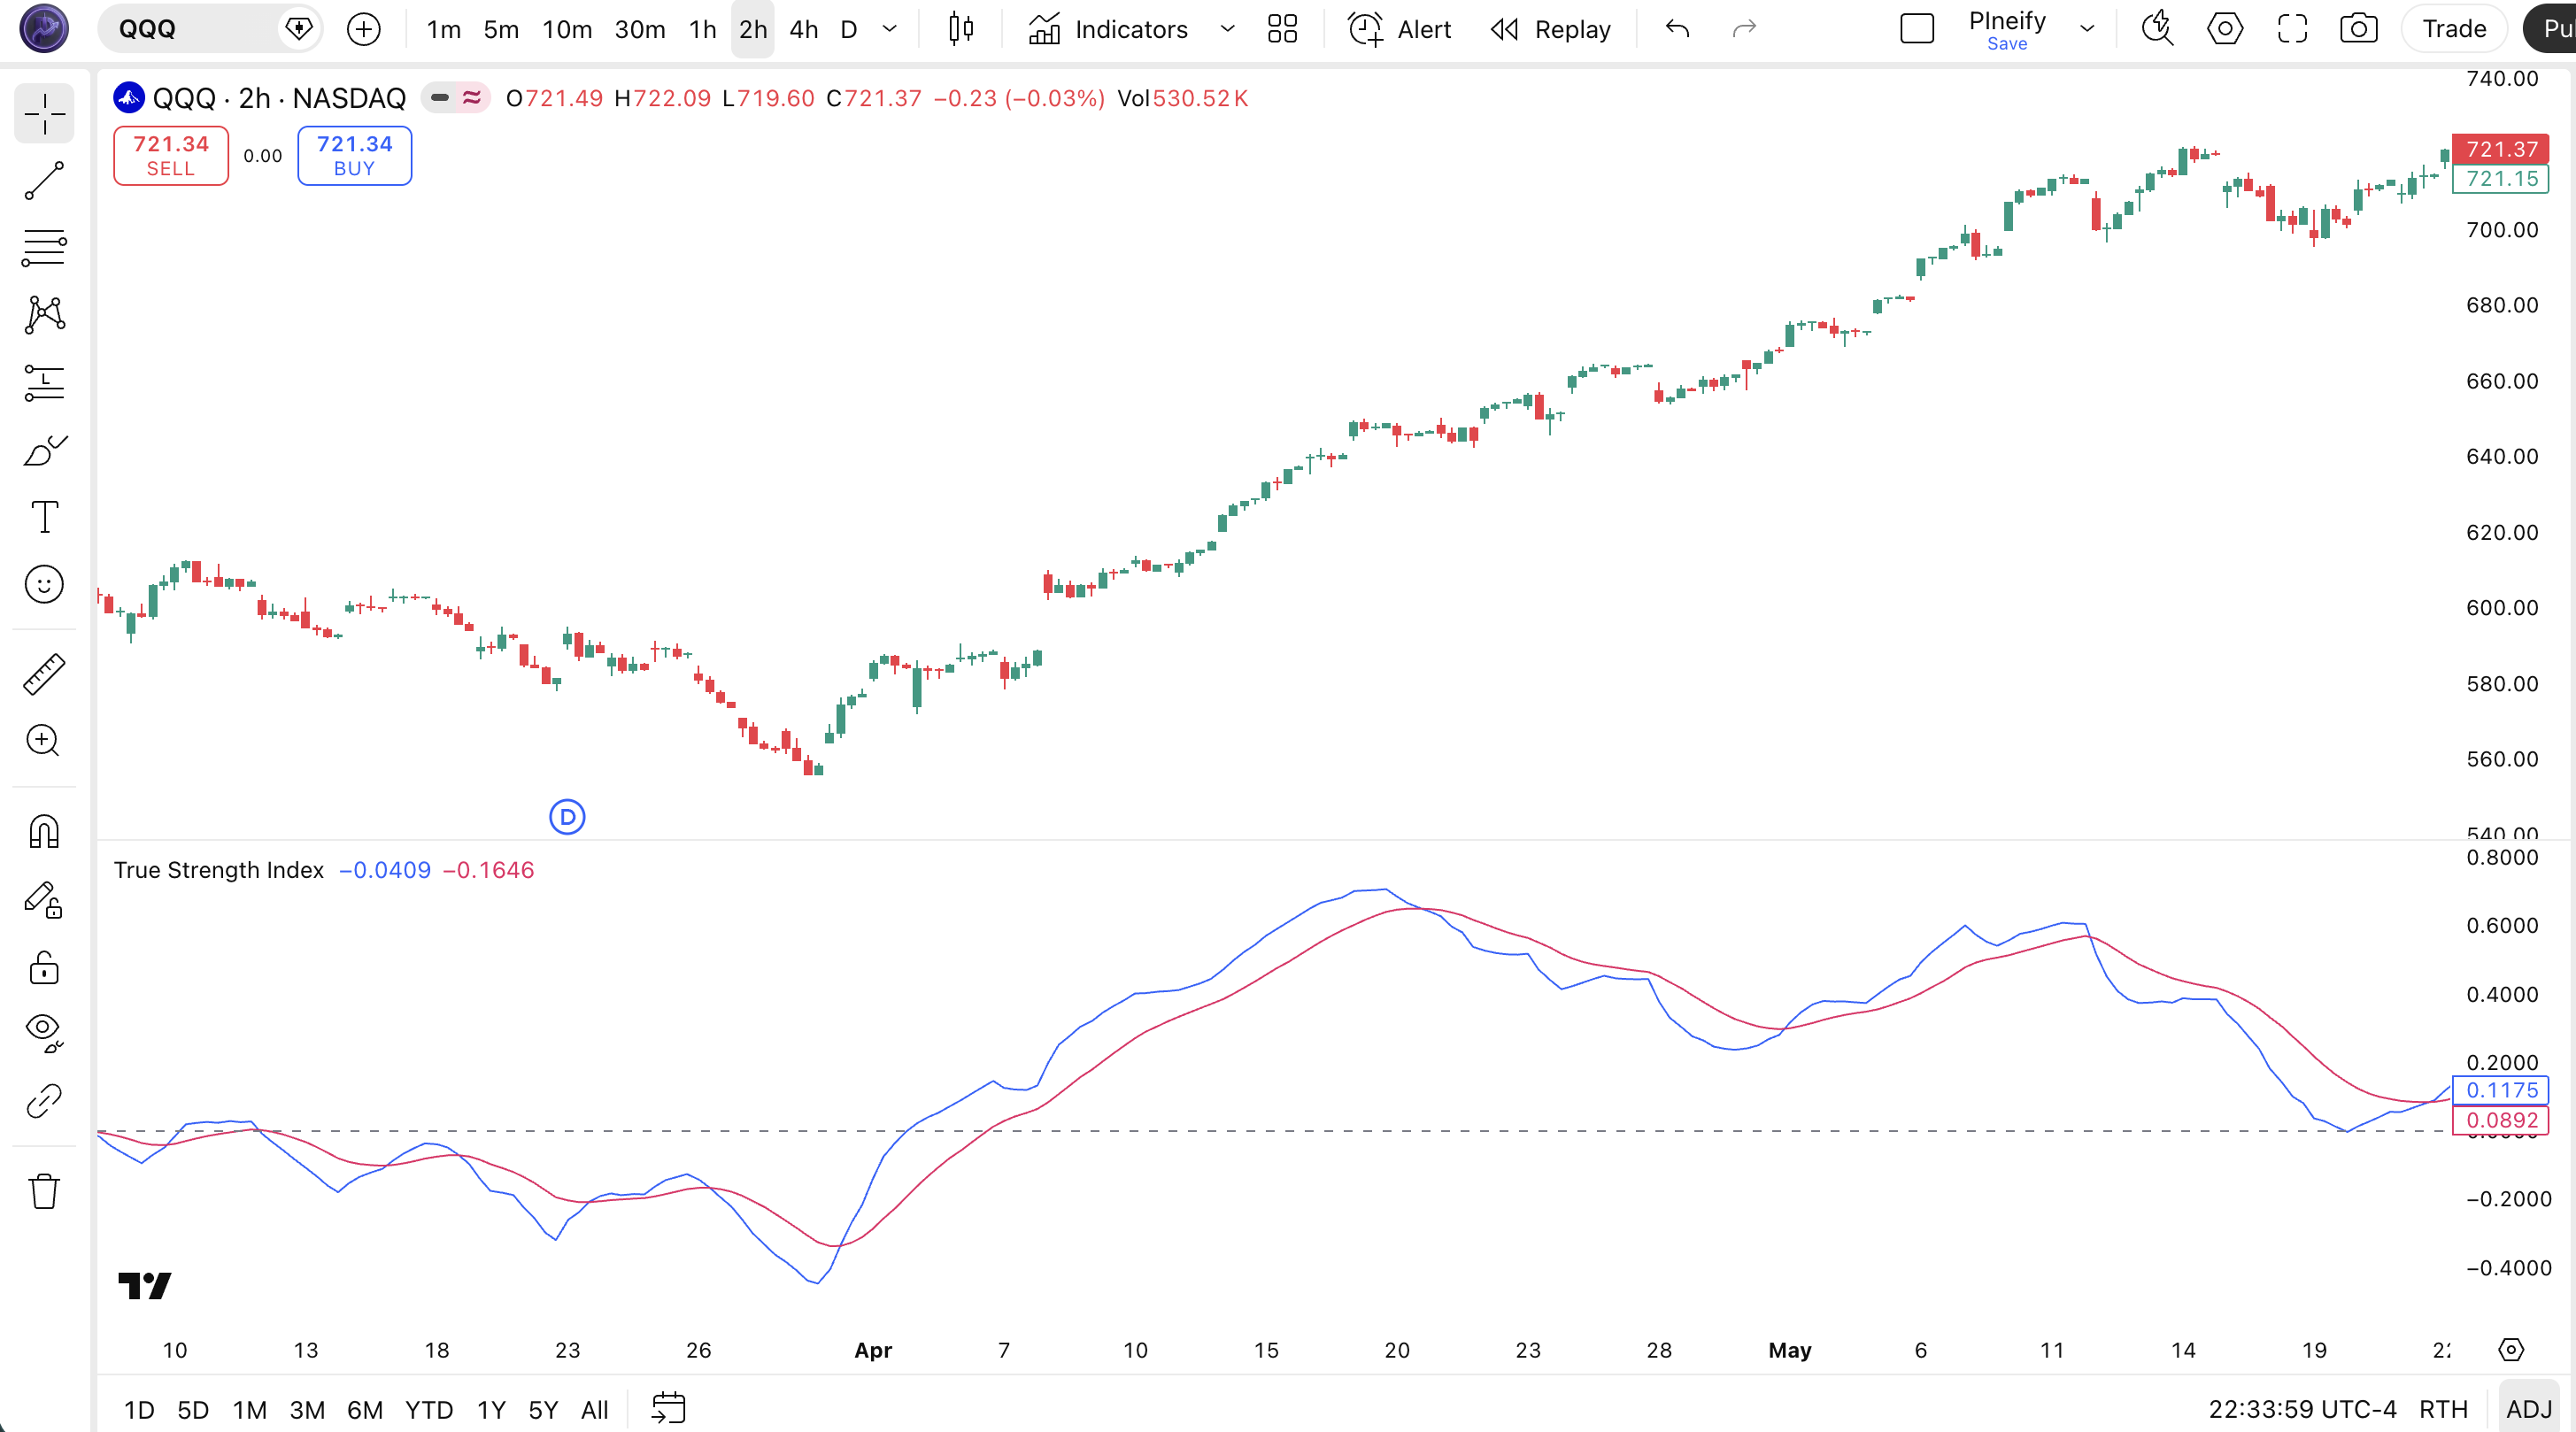Switch to the 10m timeframe

coord(567,29)
